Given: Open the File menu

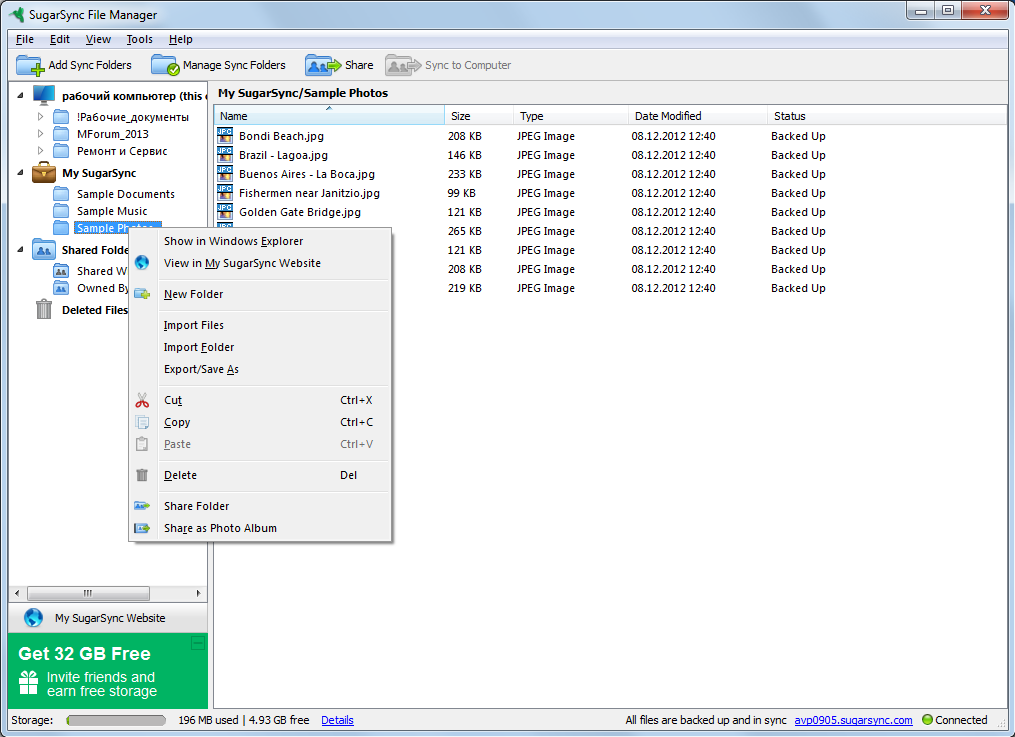Looking at the screenshot, I should pos(25,39).
